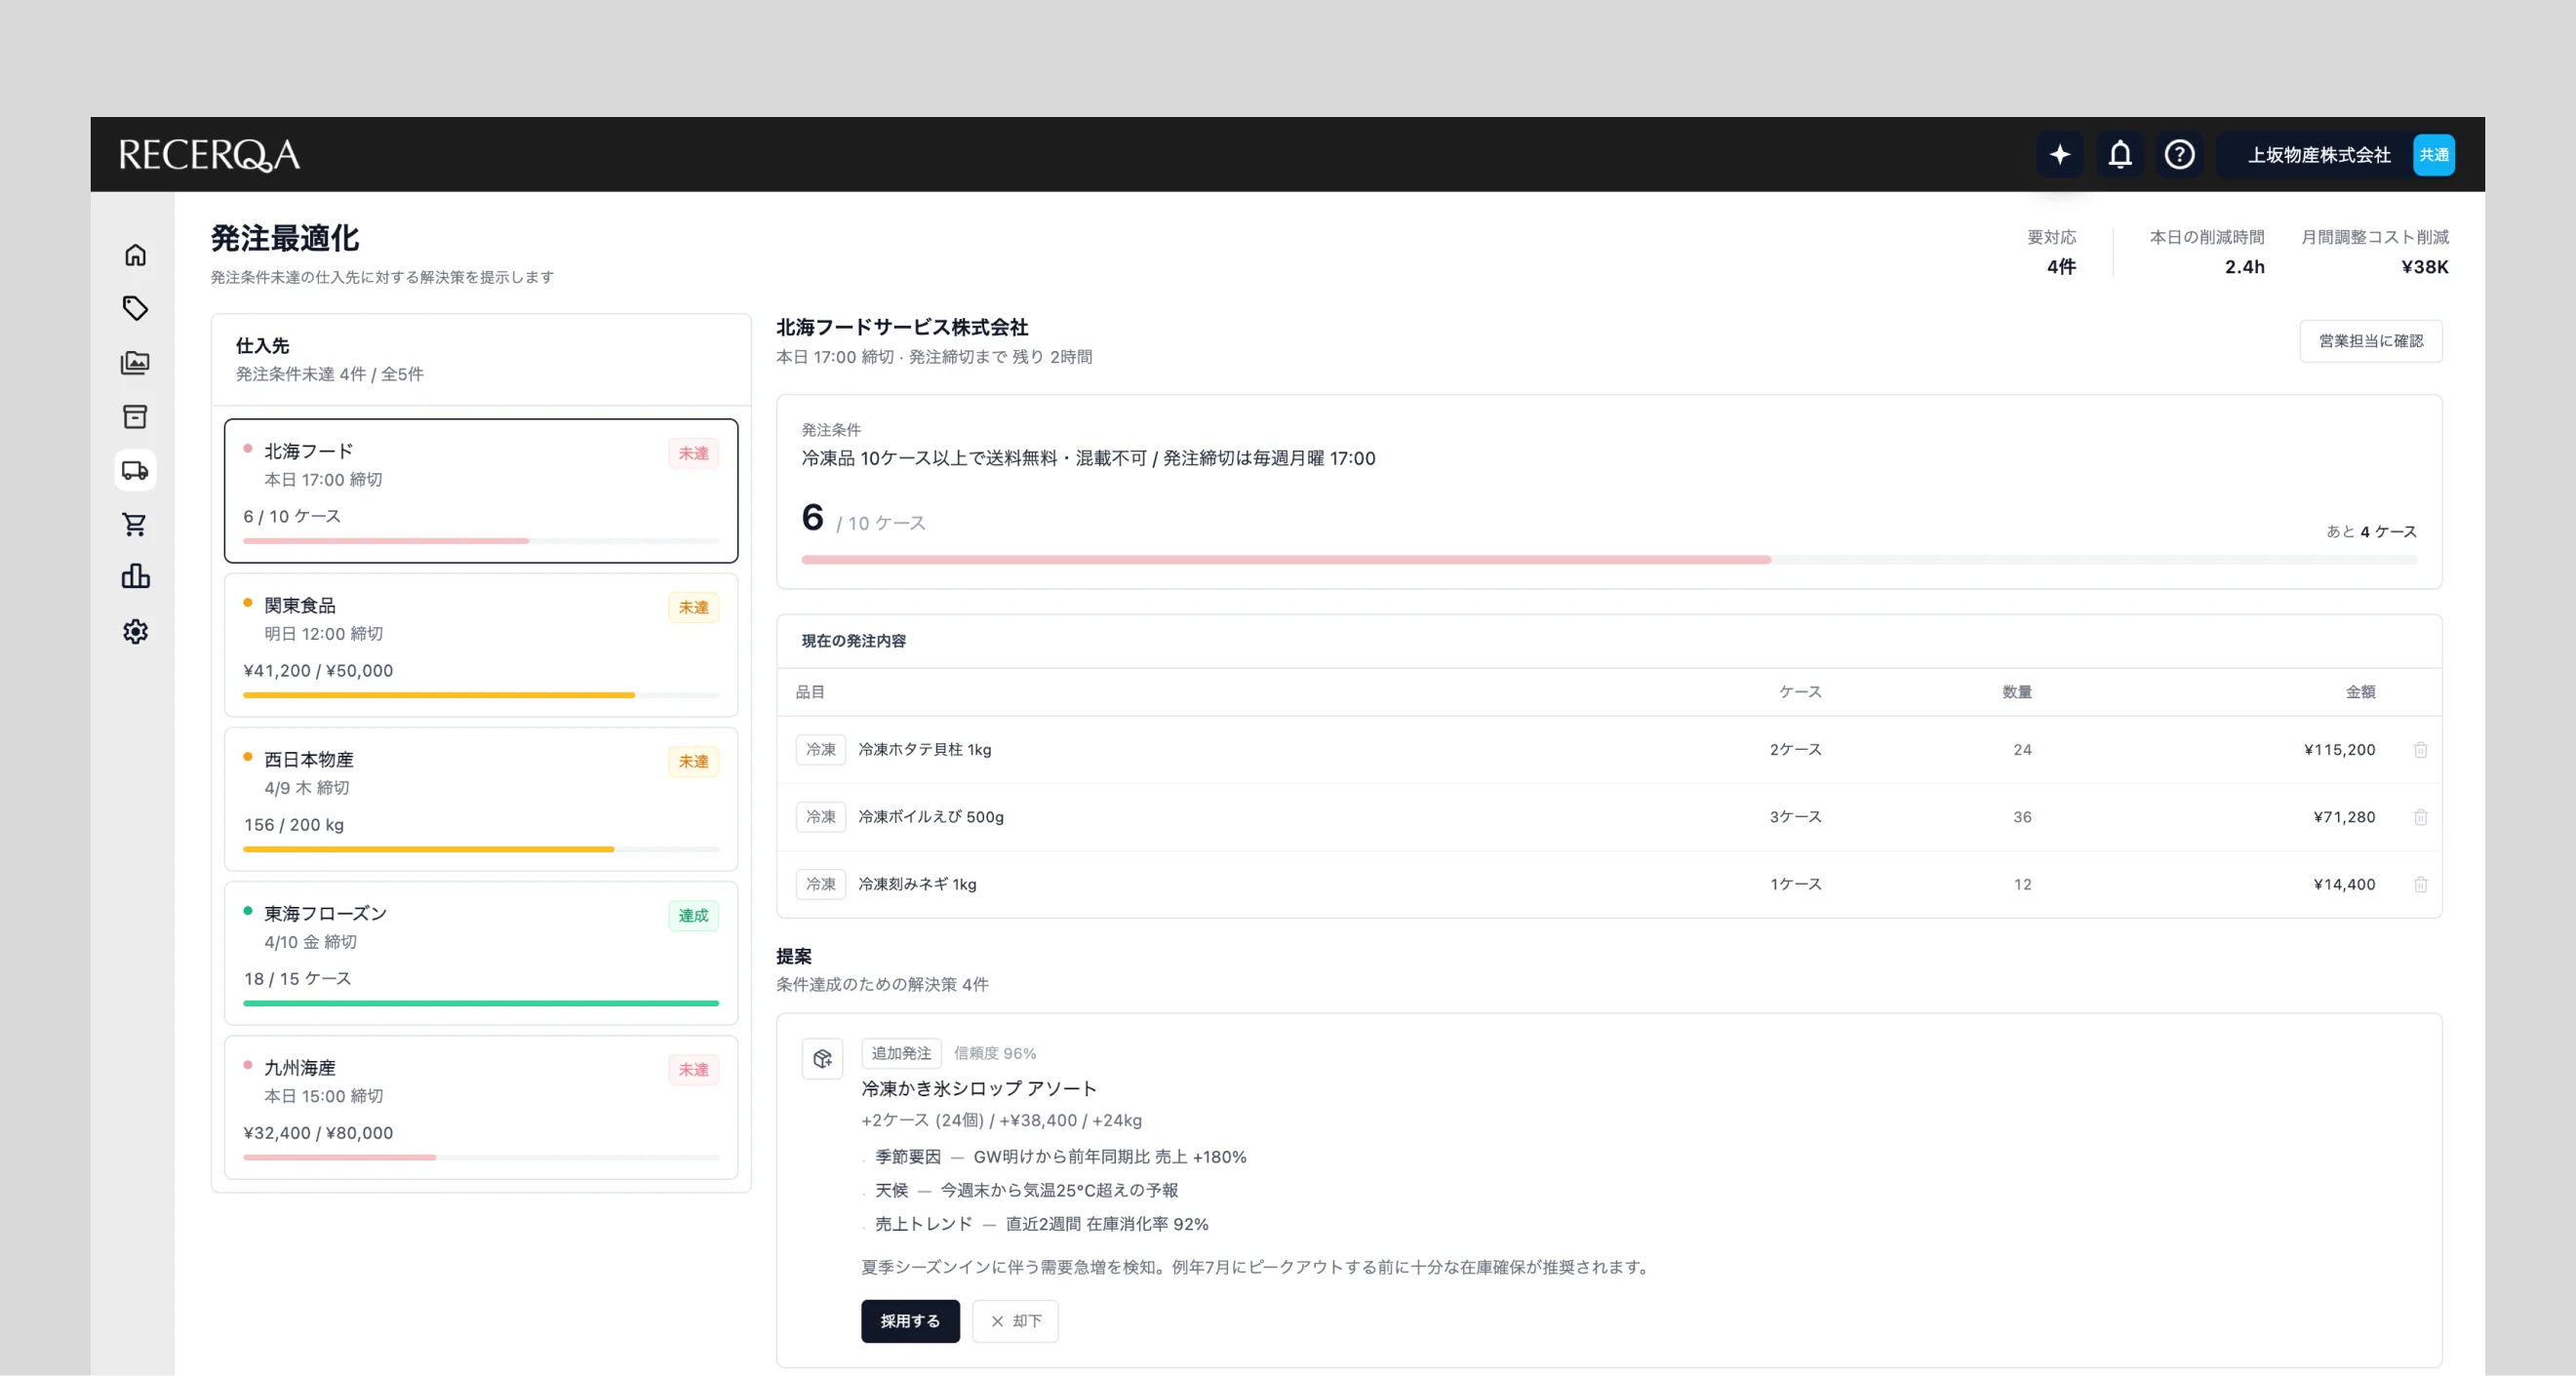Viewport: 2576px width, 1376px height.
Task: Open the help question mark icon
Action: (2180, 155)
